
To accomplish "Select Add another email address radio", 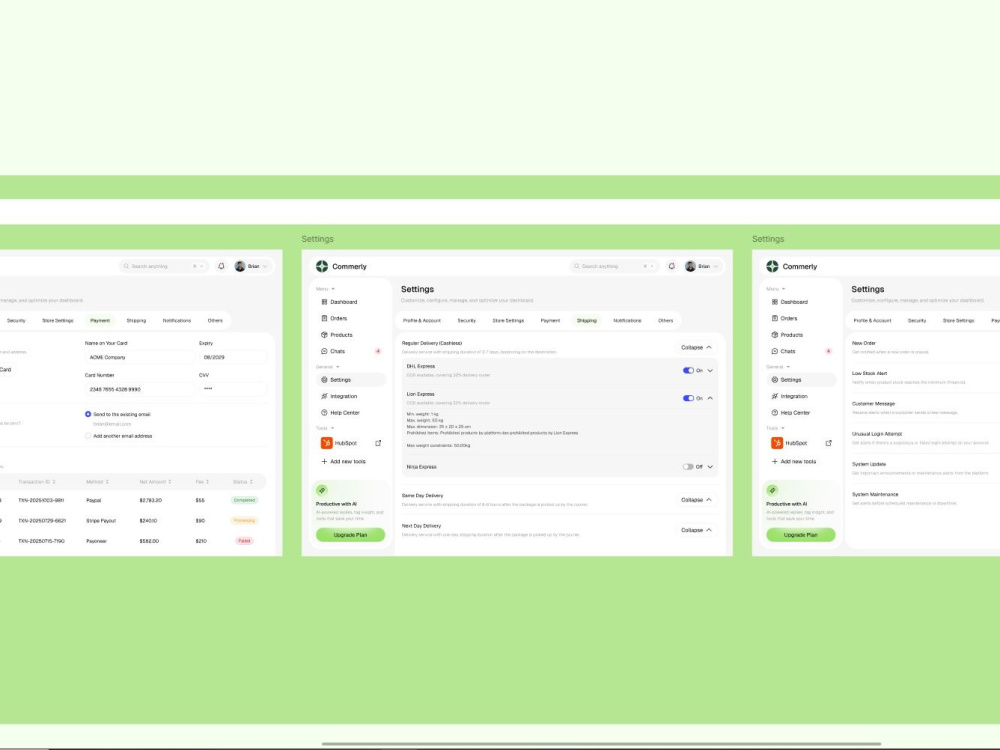I will tap(88, 436).
